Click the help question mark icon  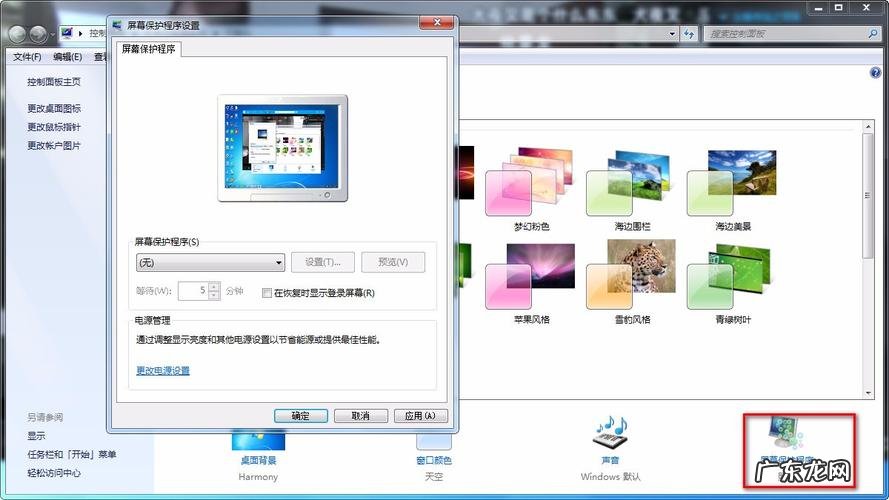coord(875,73)
